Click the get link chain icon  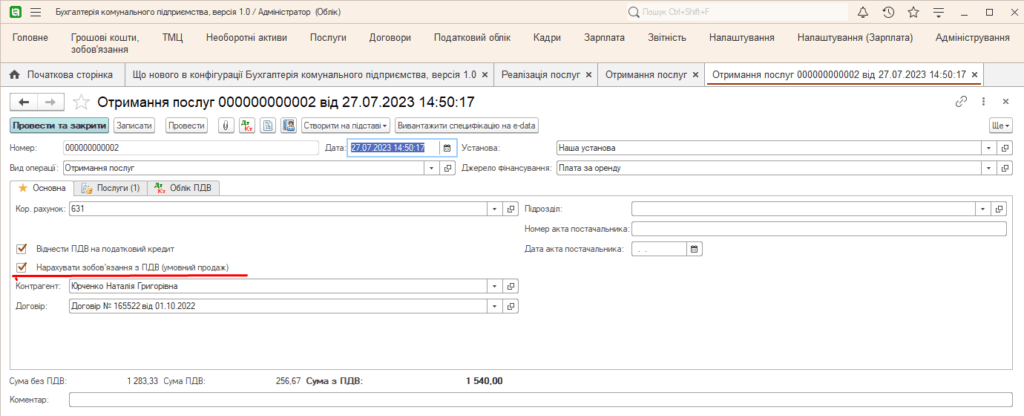click(x=961, y=102)
